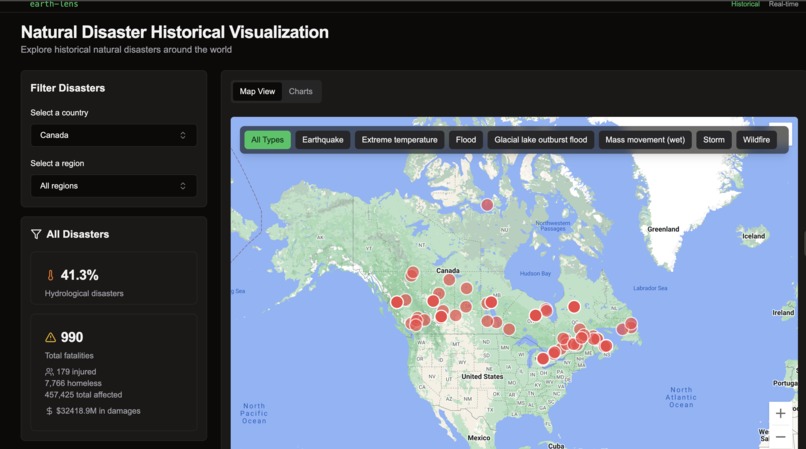
Task: Filter by Glacial lake outburst flood
Action: click(541, 140)
